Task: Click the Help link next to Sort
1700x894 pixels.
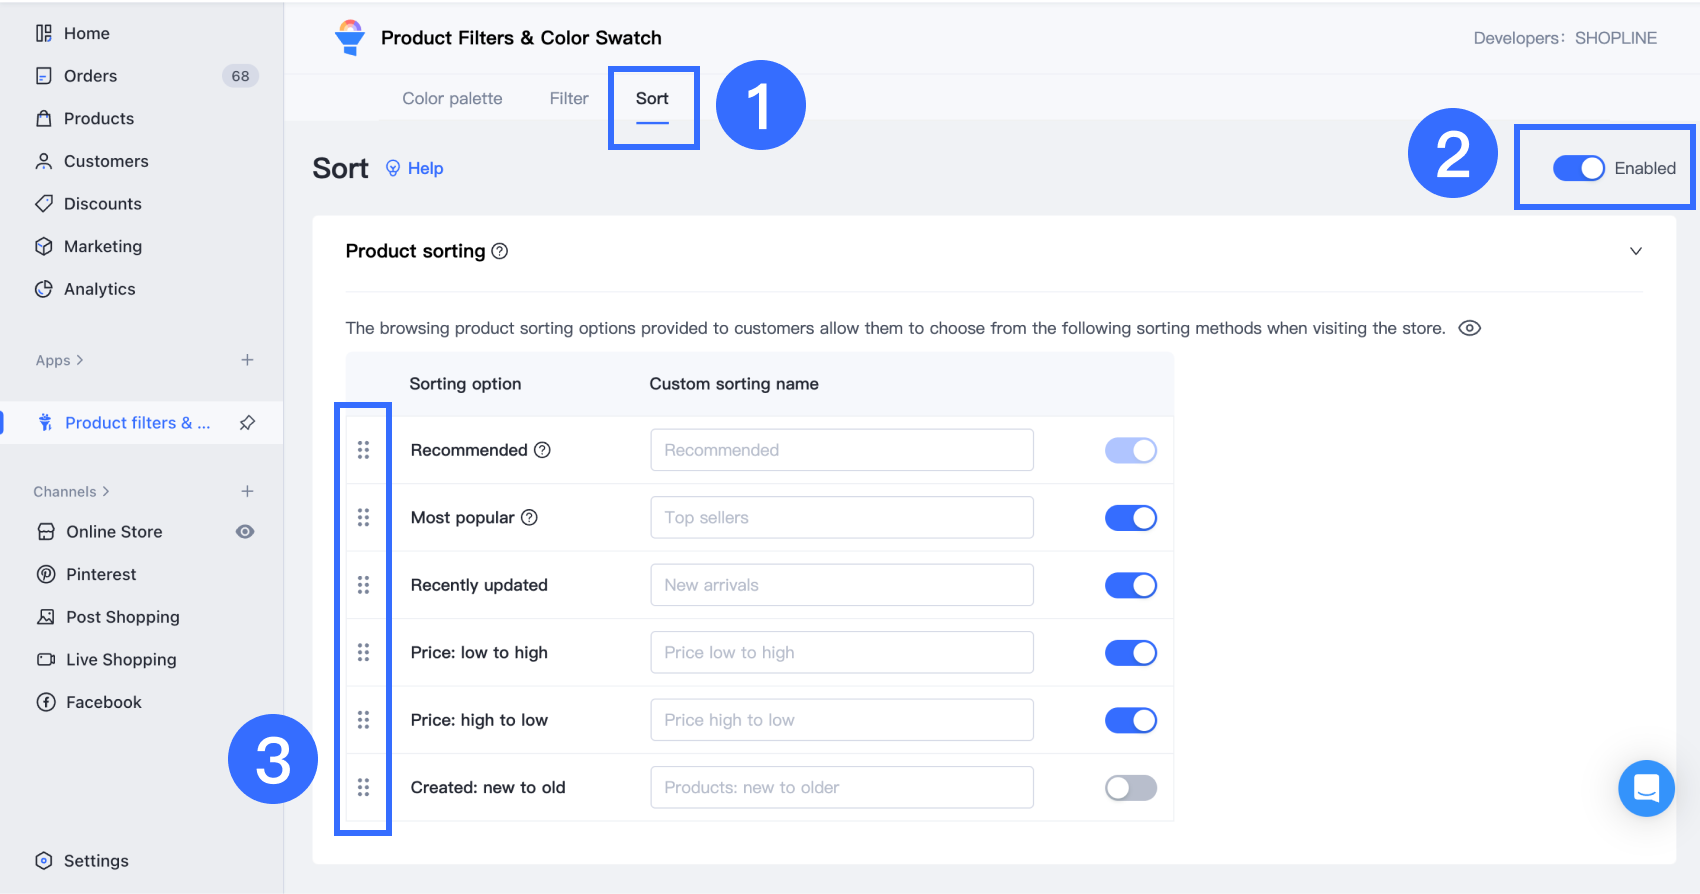Action: coord(424,168)
